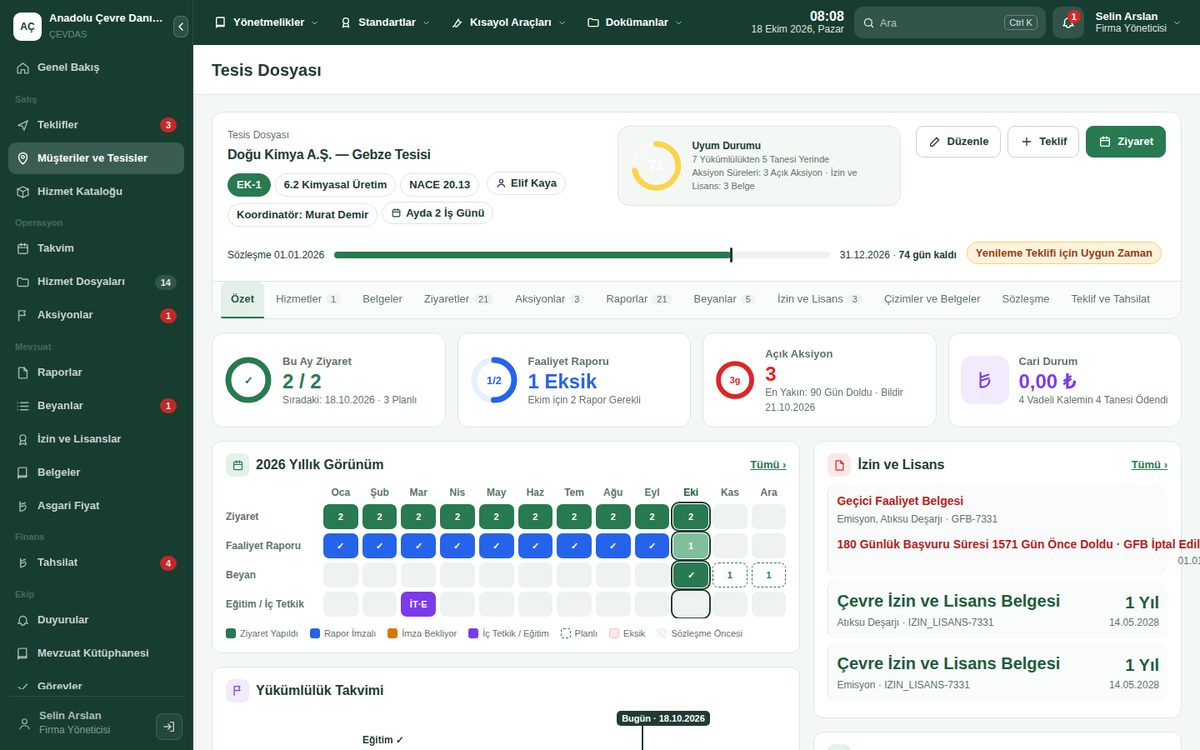Screen dimensions: 1200x750
Task: Open the Kısayol Araçları dropdown
Action: point(509,22)
